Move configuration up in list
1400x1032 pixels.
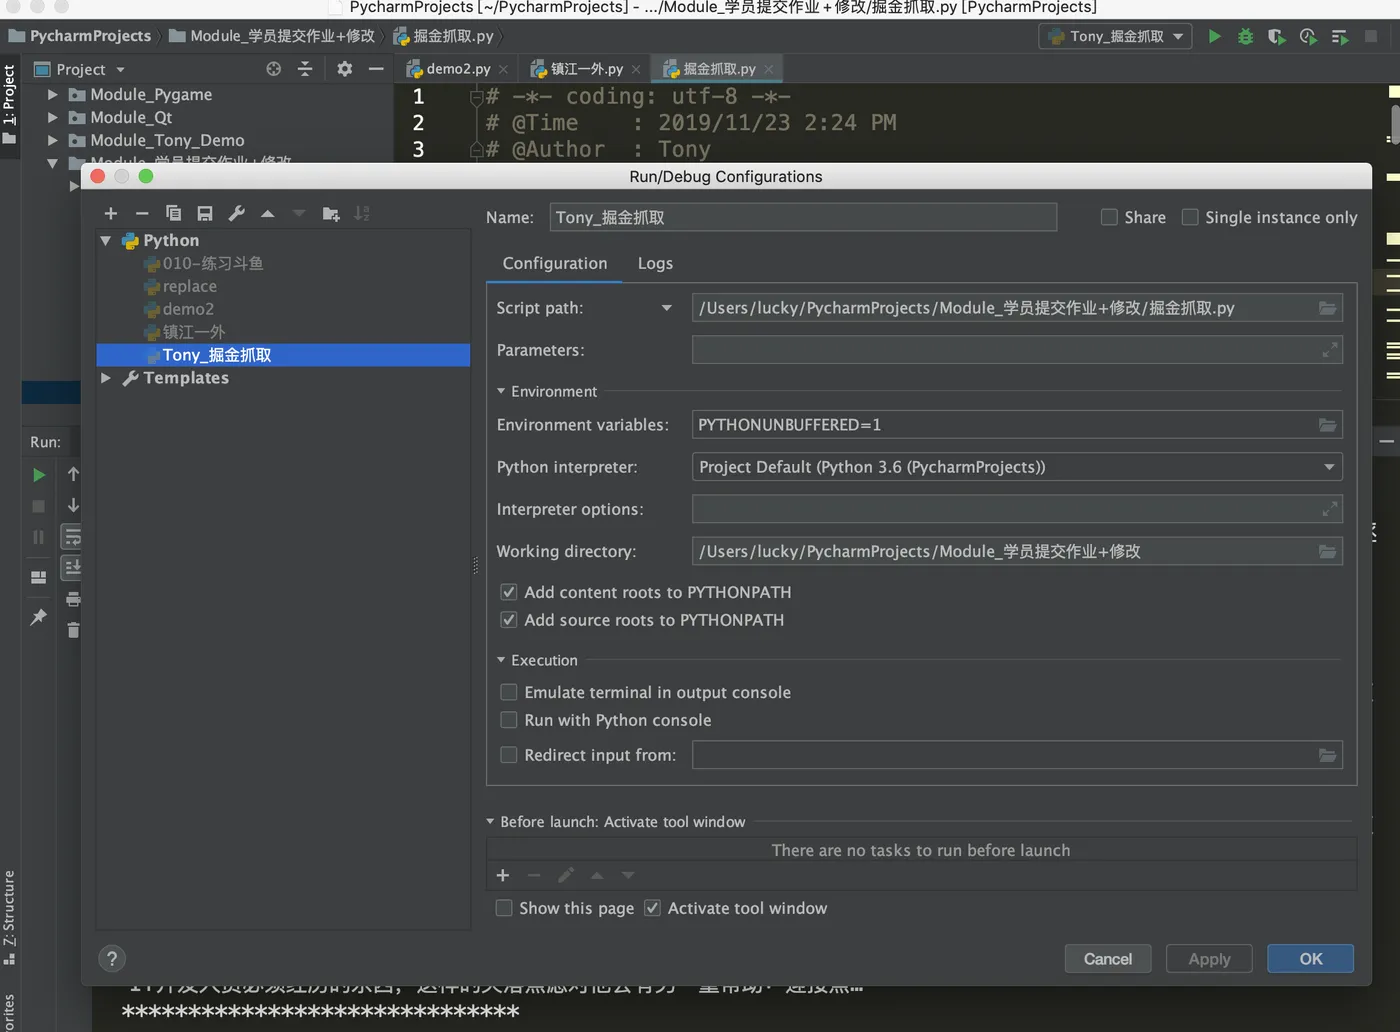coord(267,214)
